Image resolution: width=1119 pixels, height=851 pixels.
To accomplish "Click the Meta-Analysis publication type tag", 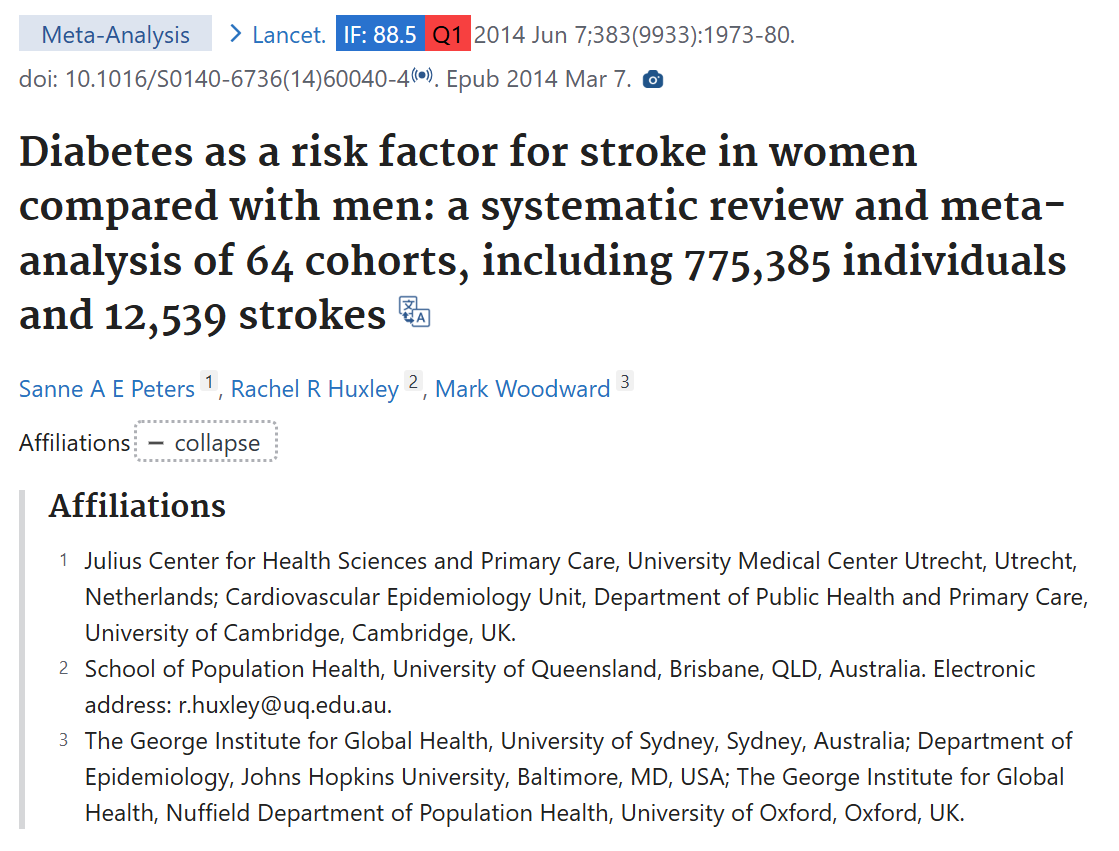I will click(115, 35).
